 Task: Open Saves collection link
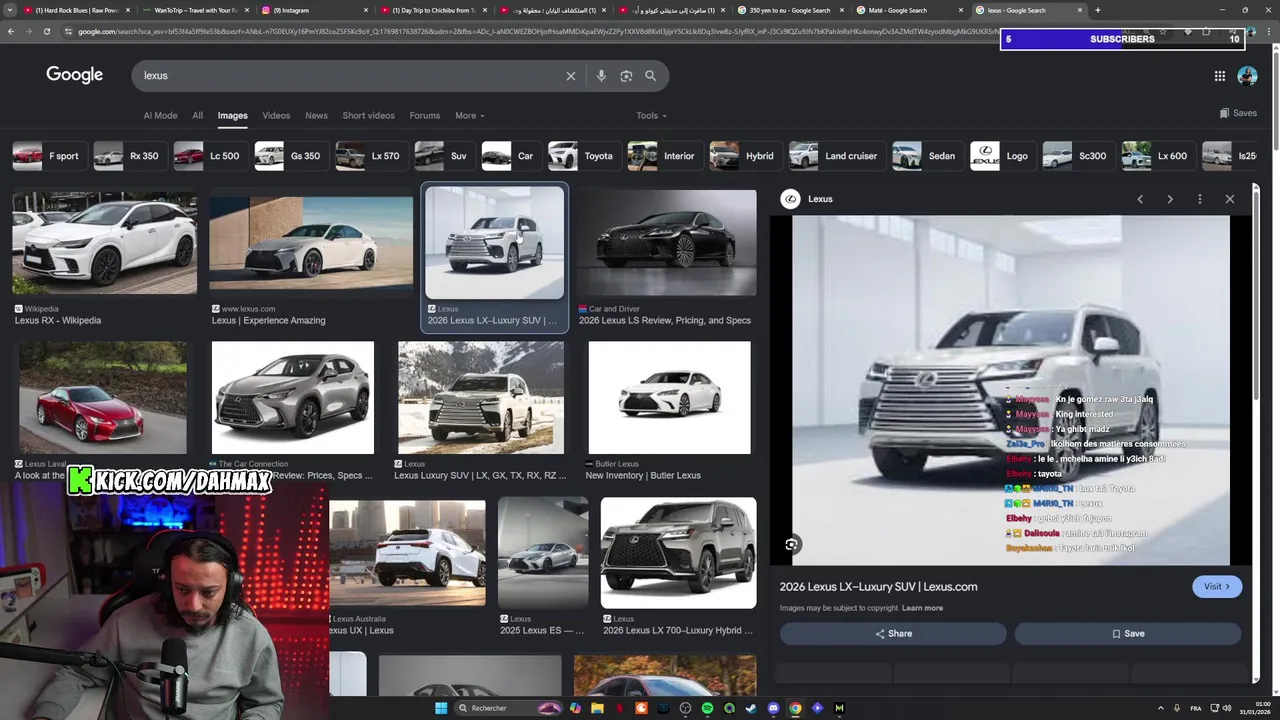click(1238, 113)
